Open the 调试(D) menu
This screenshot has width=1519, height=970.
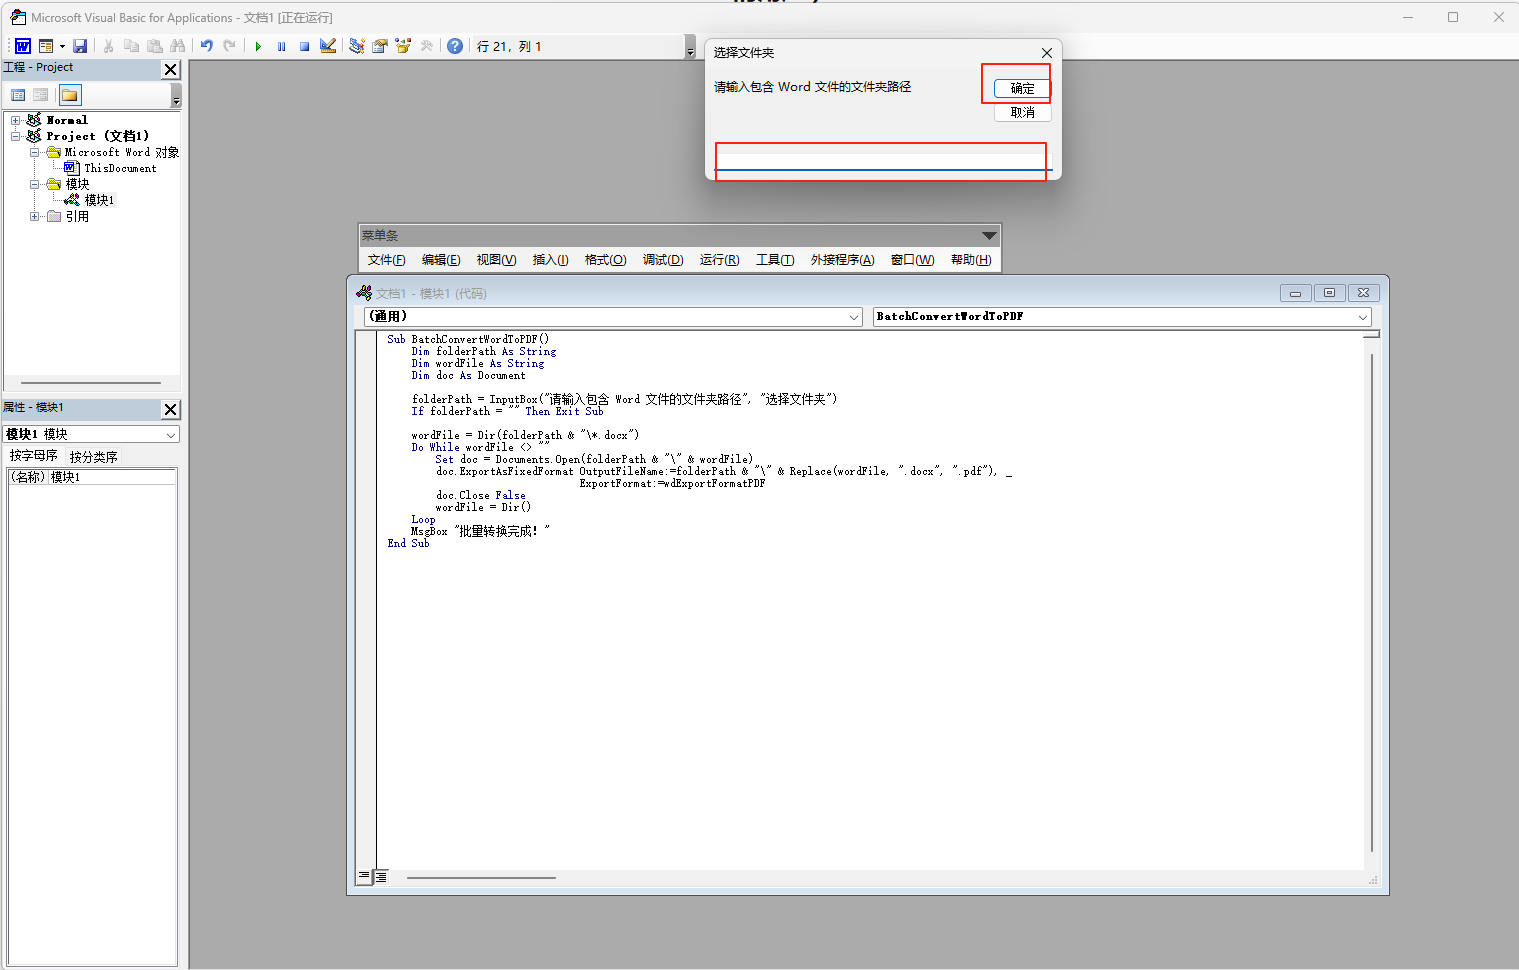[x=663, y=260]
